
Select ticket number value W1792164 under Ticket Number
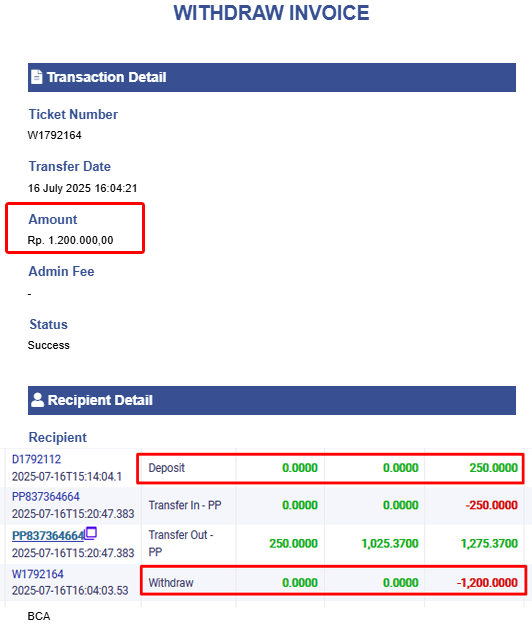tap(54, 135)
